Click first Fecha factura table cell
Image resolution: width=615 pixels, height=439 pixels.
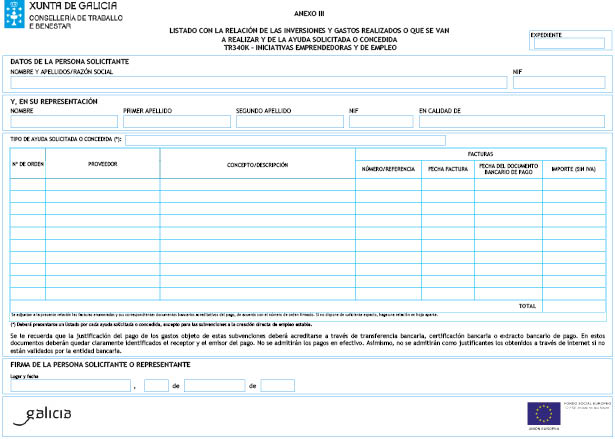pos(448,184)
